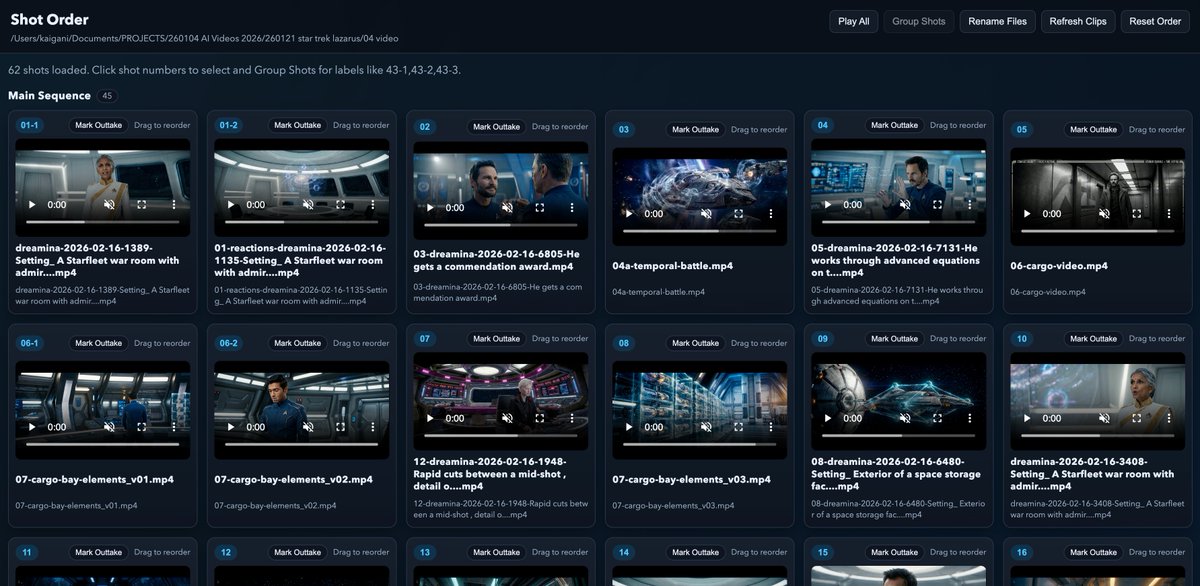Reset Order of the shots
Image resolution: width=1200 pixels, height=586 pixels.
[1155, 21]
